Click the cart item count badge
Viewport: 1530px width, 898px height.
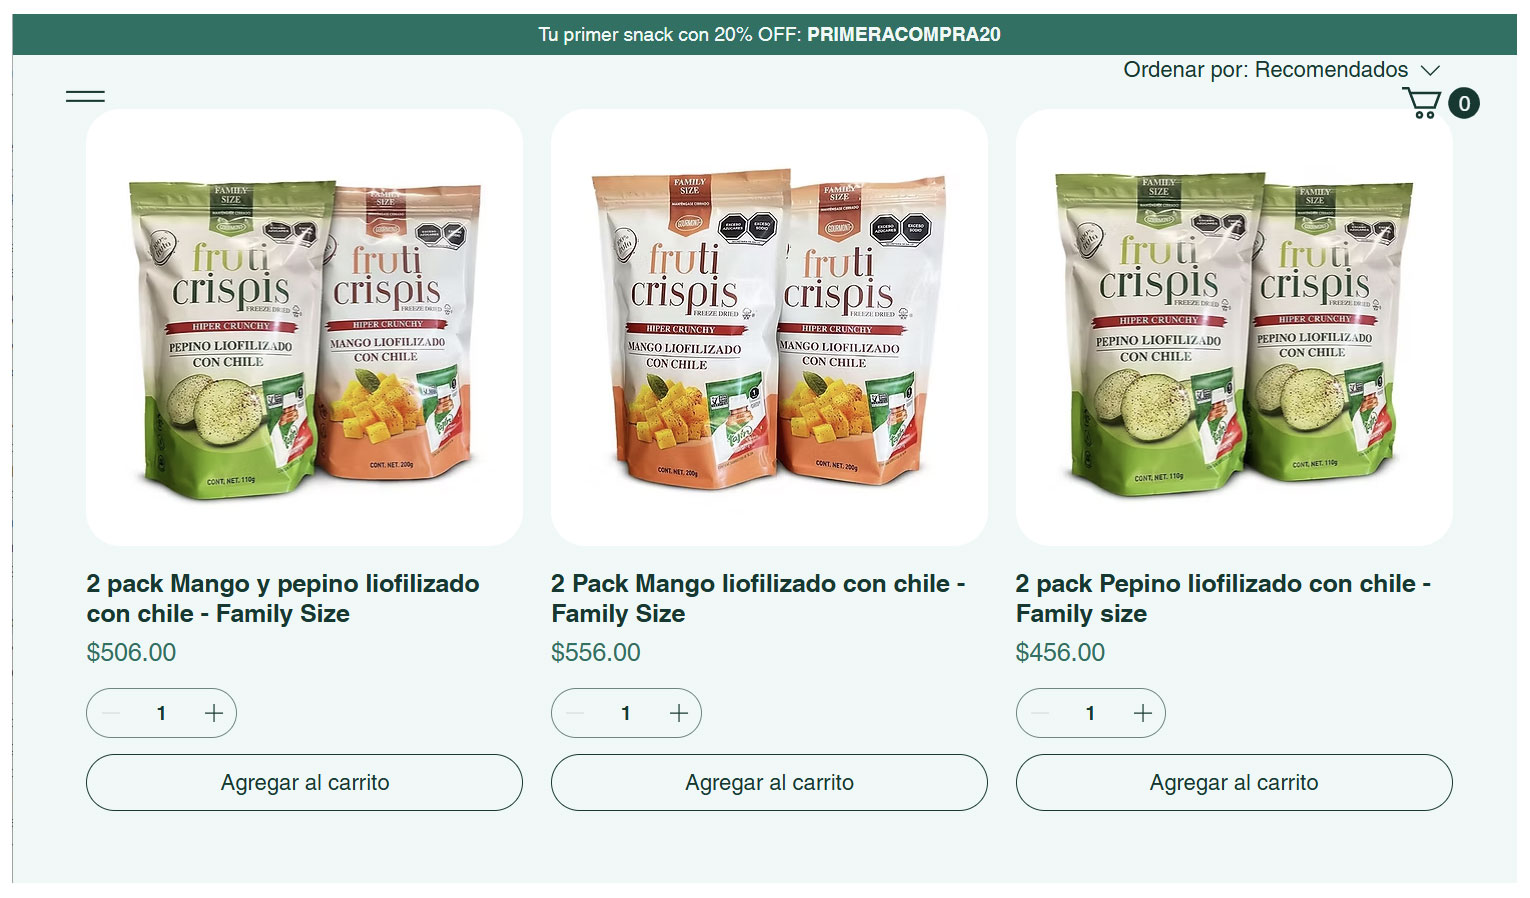click(x=1464, y=103)
